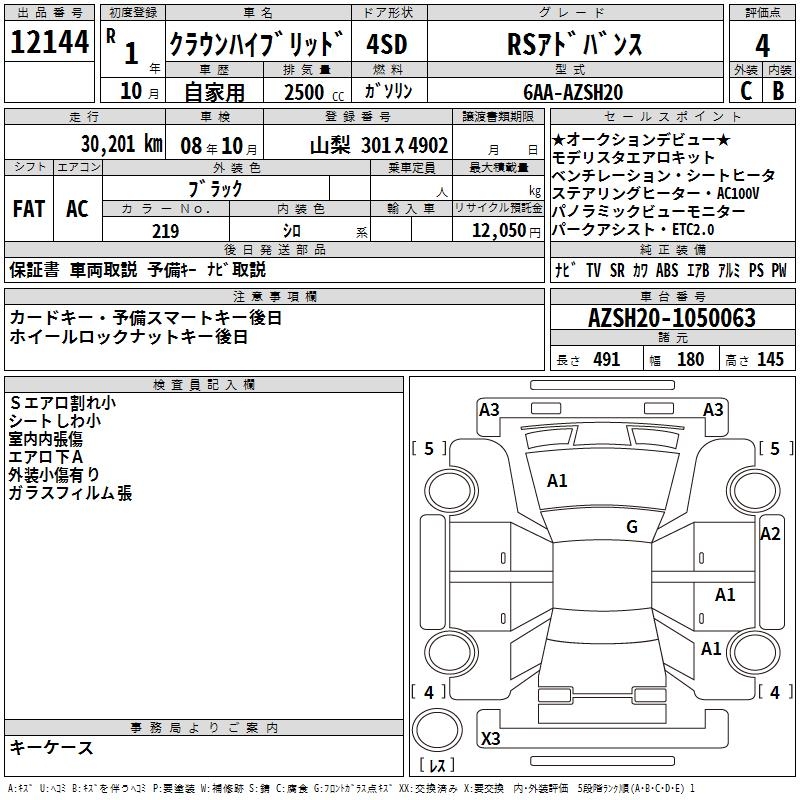Click the キーケース note in the office section
The image size is (800, 800).
point(52,748)
